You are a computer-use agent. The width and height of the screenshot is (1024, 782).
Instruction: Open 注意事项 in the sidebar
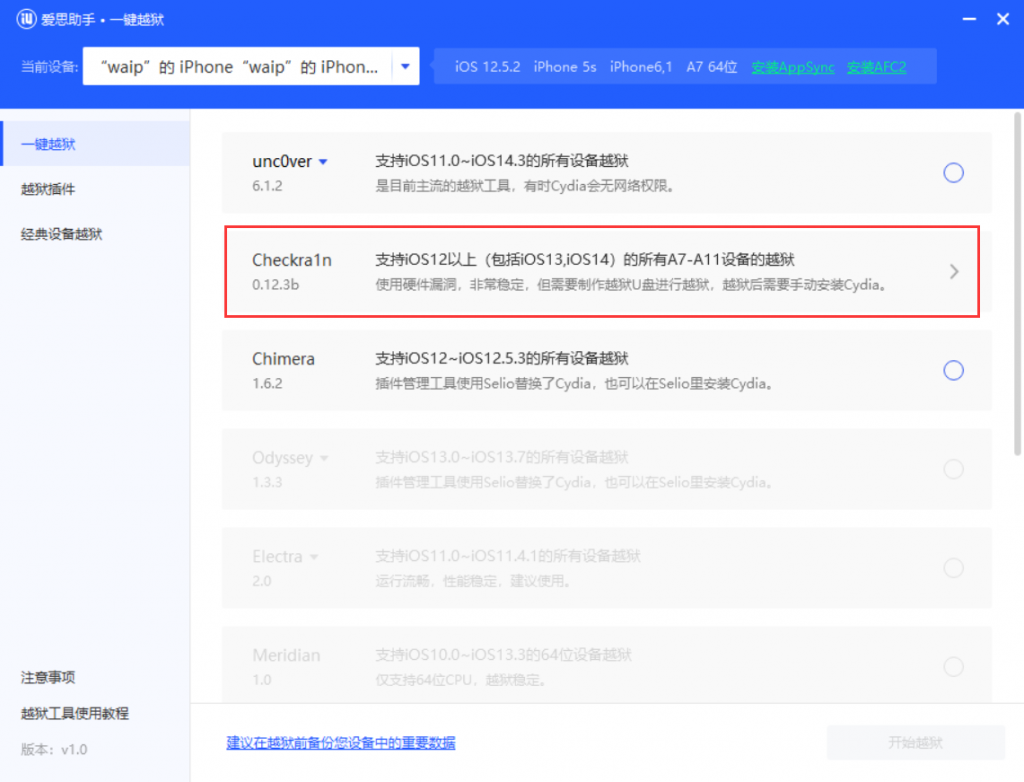[48, 677]
